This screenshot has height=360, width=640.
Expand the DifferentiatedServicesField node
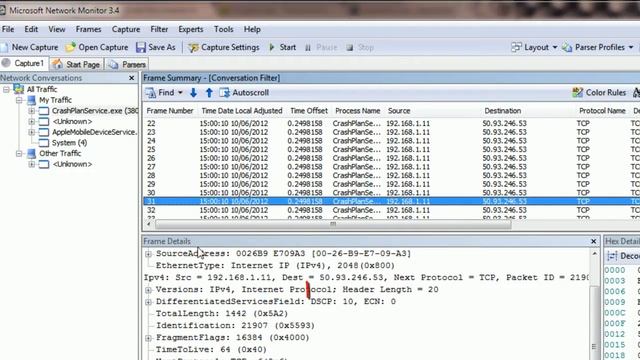148,302
